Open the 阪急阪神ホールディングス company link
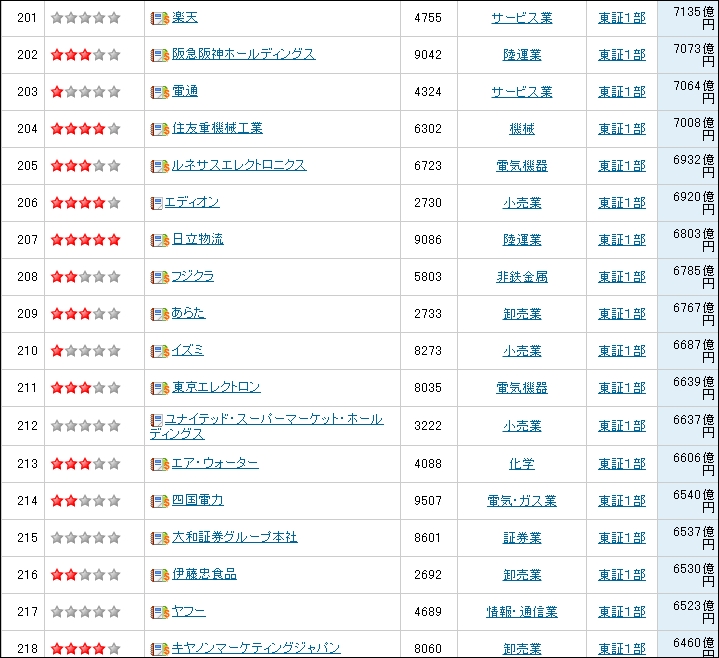This screenshot has width=719, height=658. pyautogui.click(x=243, y=55)
